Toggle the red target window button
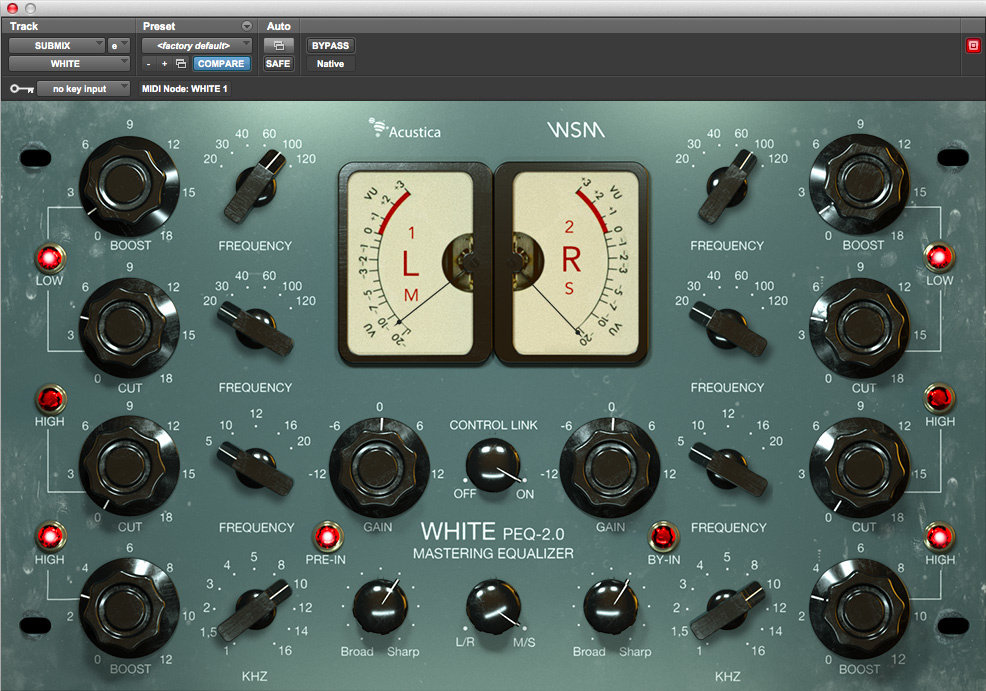Image resolution: width=986 pixels, height=691 pixels. point(973,45)
